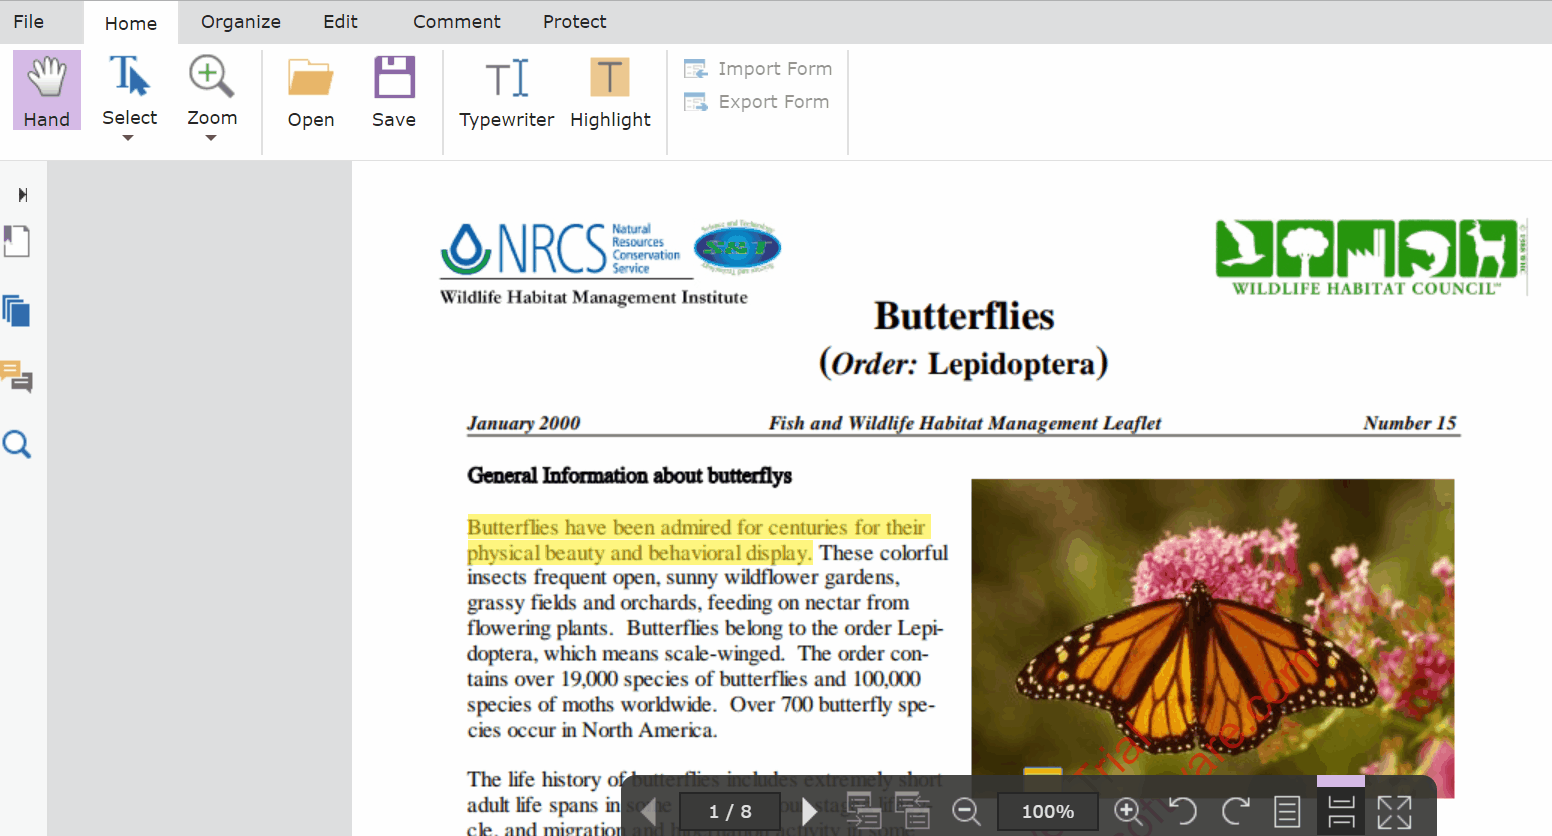The image size is (1552, 836).
Task: Save the document with Save icon
Action: (x=394, y=78)
